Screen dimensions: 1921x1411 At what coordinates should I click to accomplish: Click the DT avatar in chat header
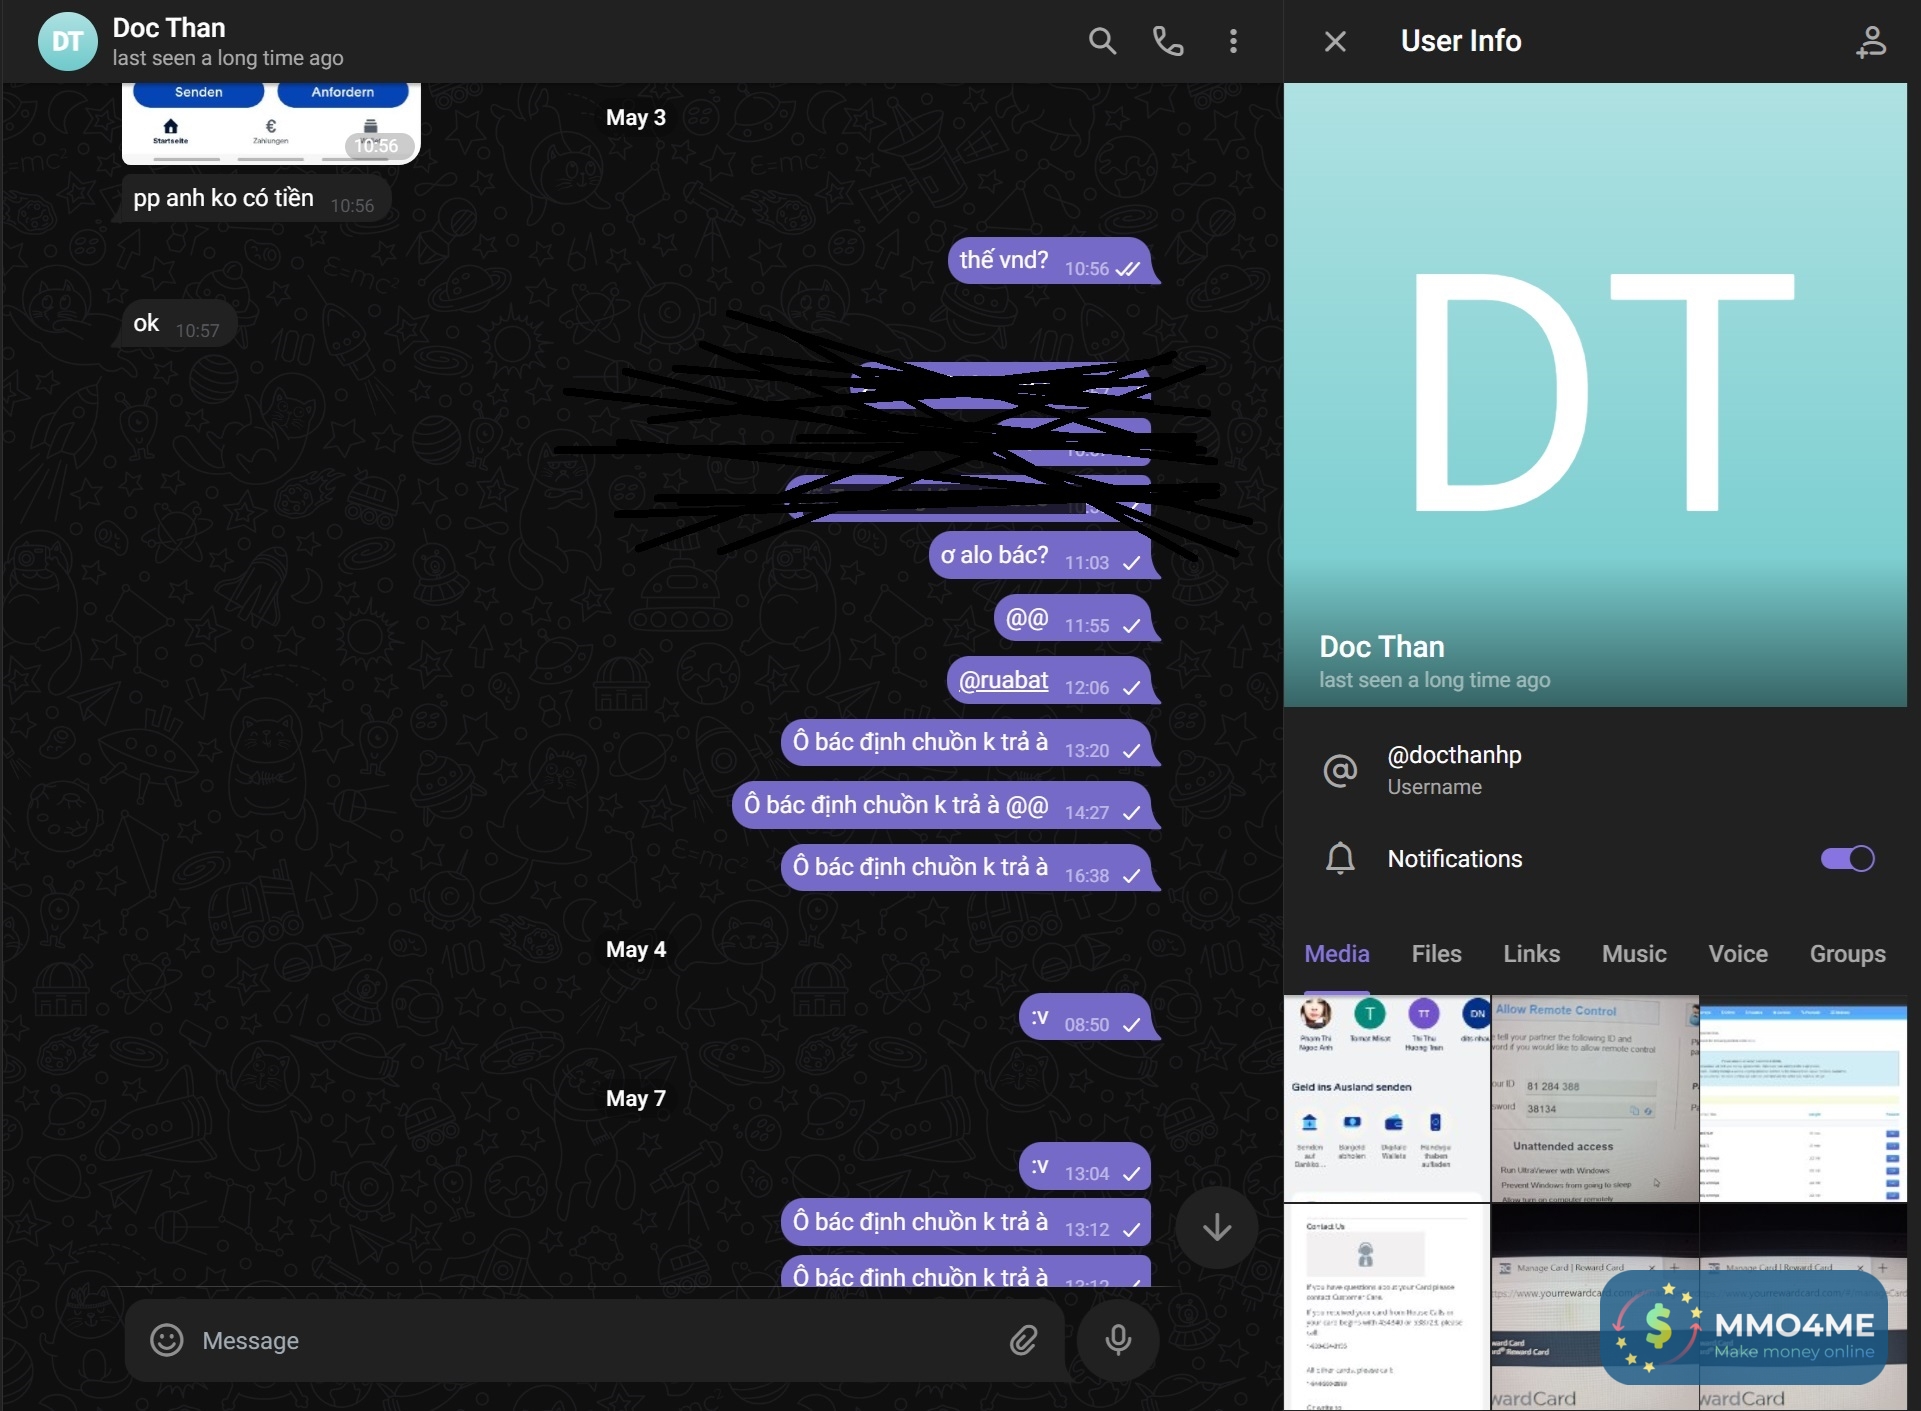coord(67,41)
